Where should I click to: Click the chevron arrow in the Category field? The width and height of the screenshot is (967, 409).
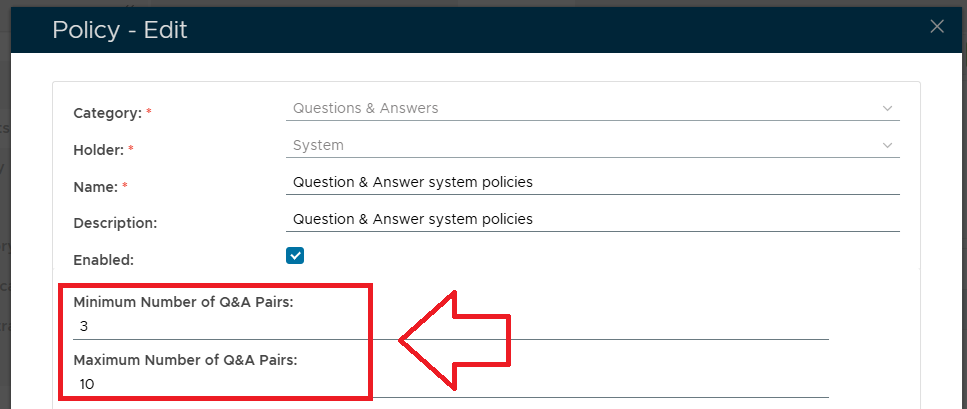(887, 108)
